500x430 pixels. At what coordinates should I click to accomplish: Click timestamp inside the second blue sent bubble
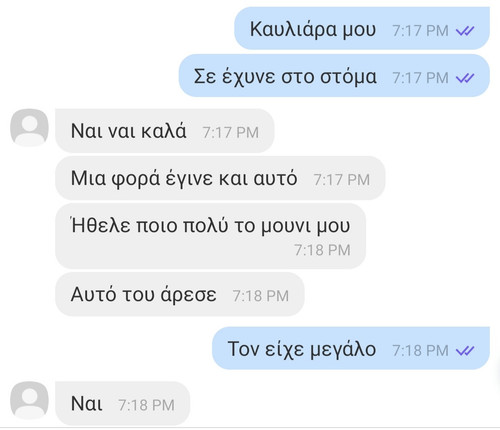coord(420,78)
